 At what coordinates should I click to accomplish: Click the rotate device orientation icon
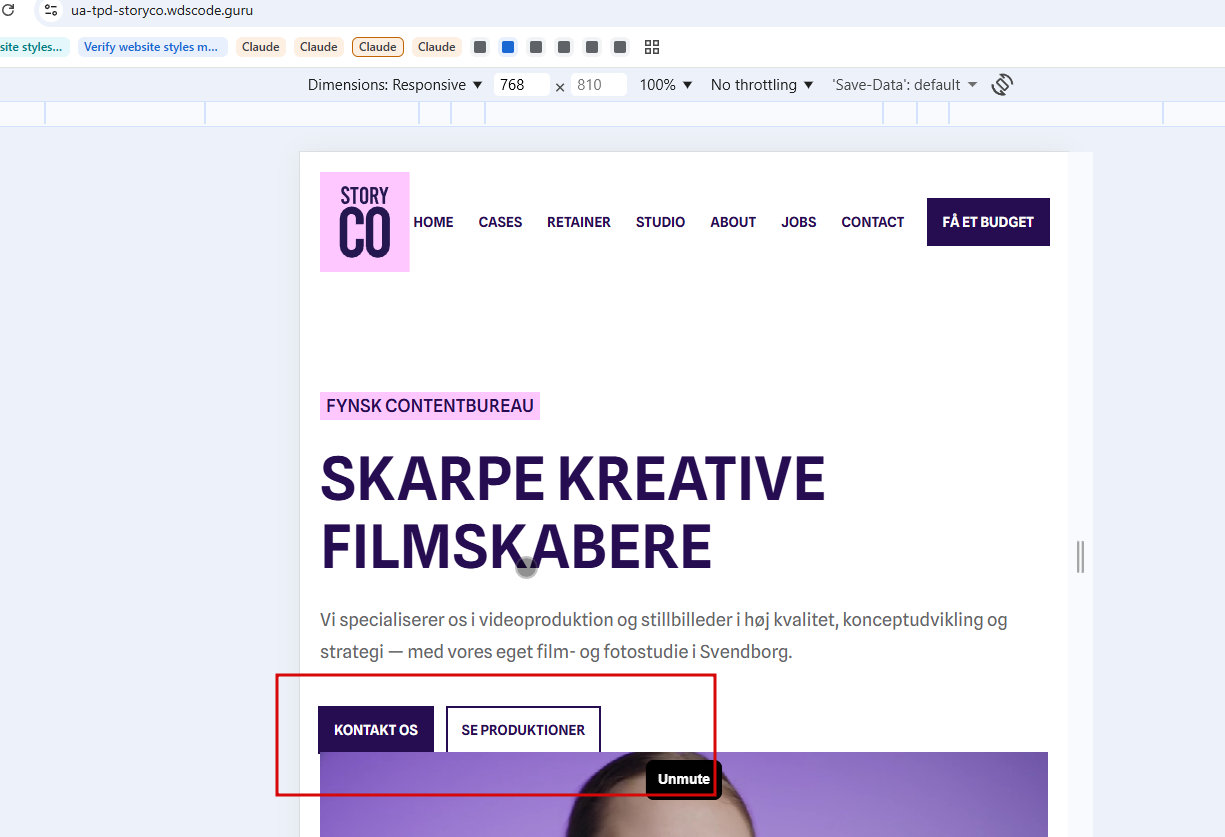tap(1002, 85)
